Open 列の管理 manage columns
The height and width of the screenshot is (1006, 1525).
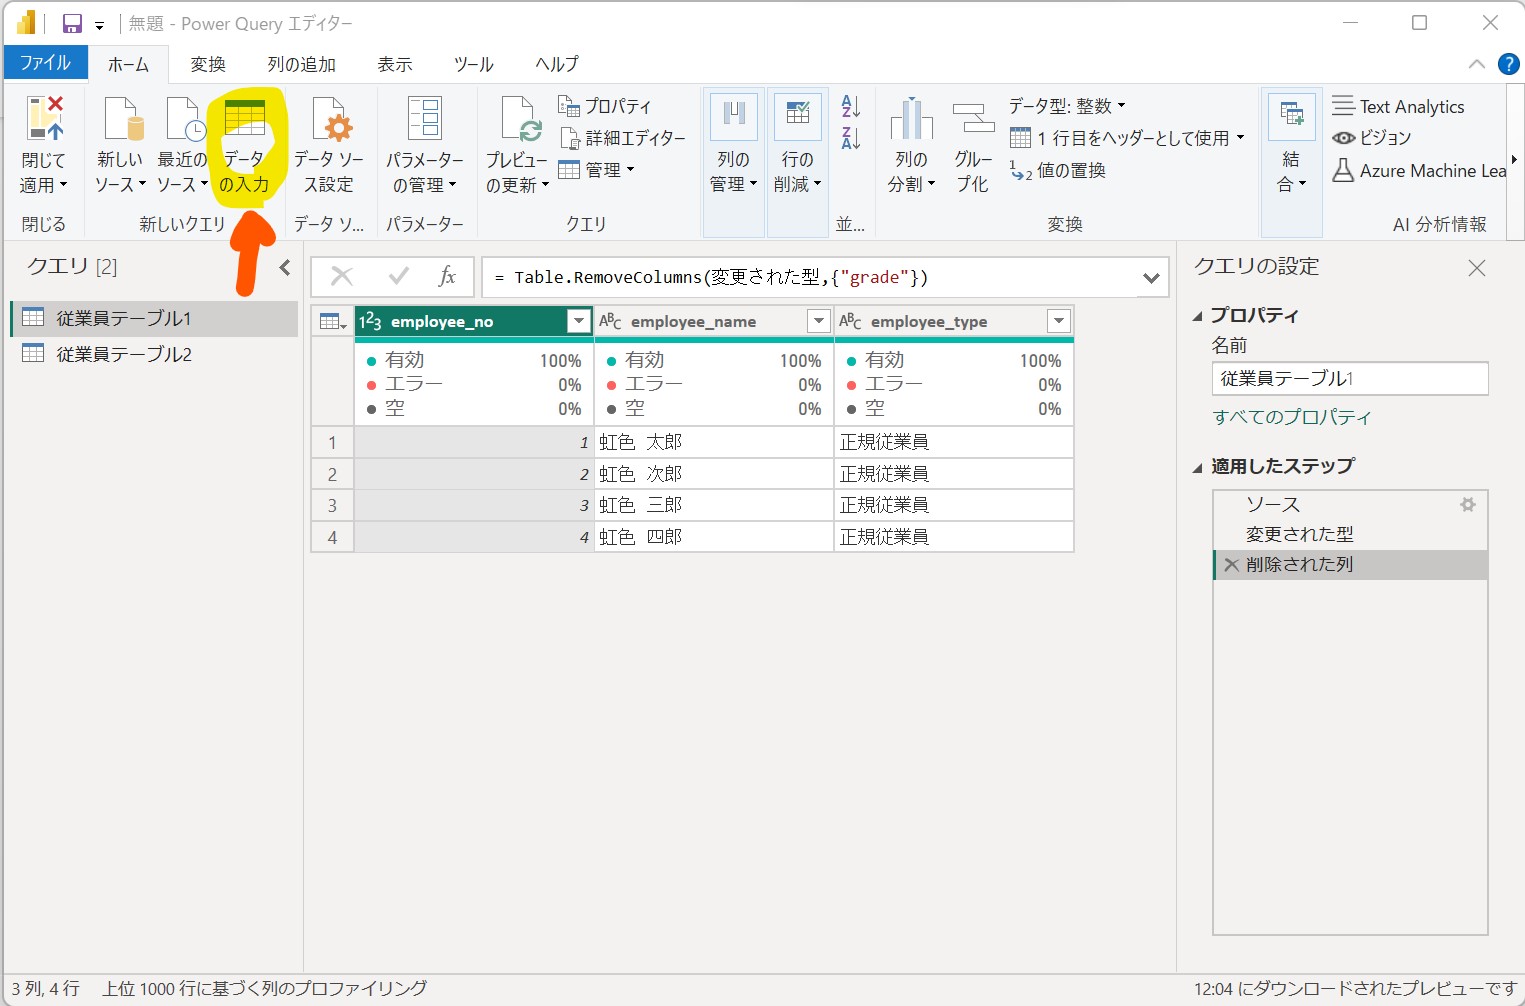coord(734,146)
